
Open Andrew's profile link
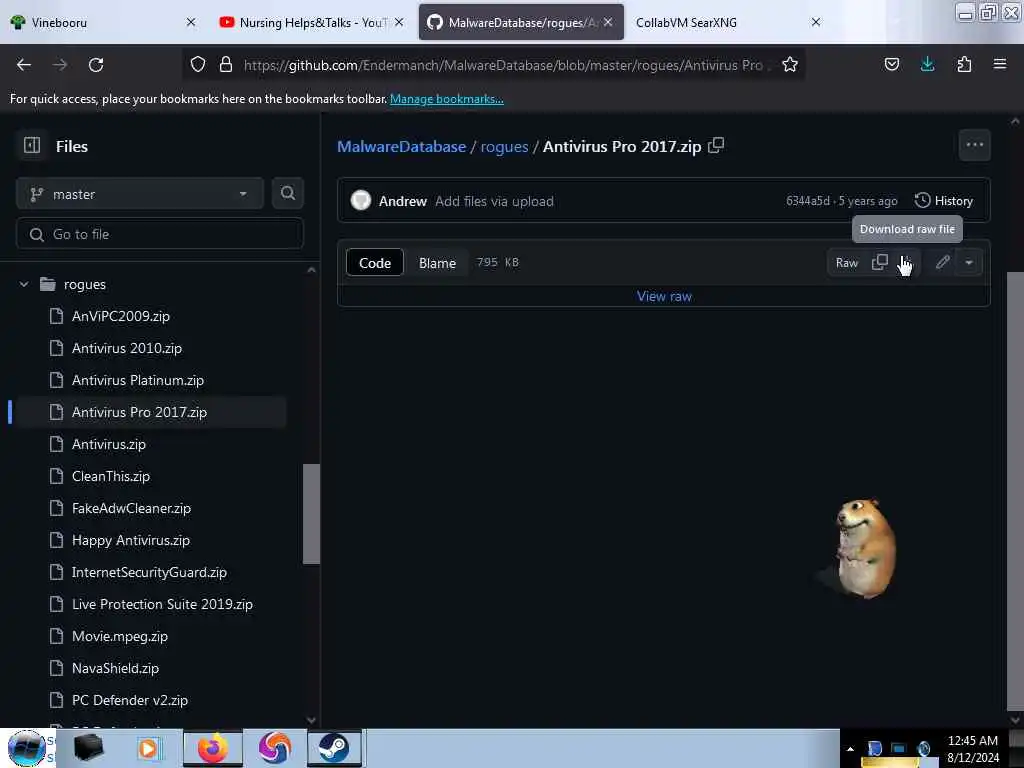pos(403,201)
